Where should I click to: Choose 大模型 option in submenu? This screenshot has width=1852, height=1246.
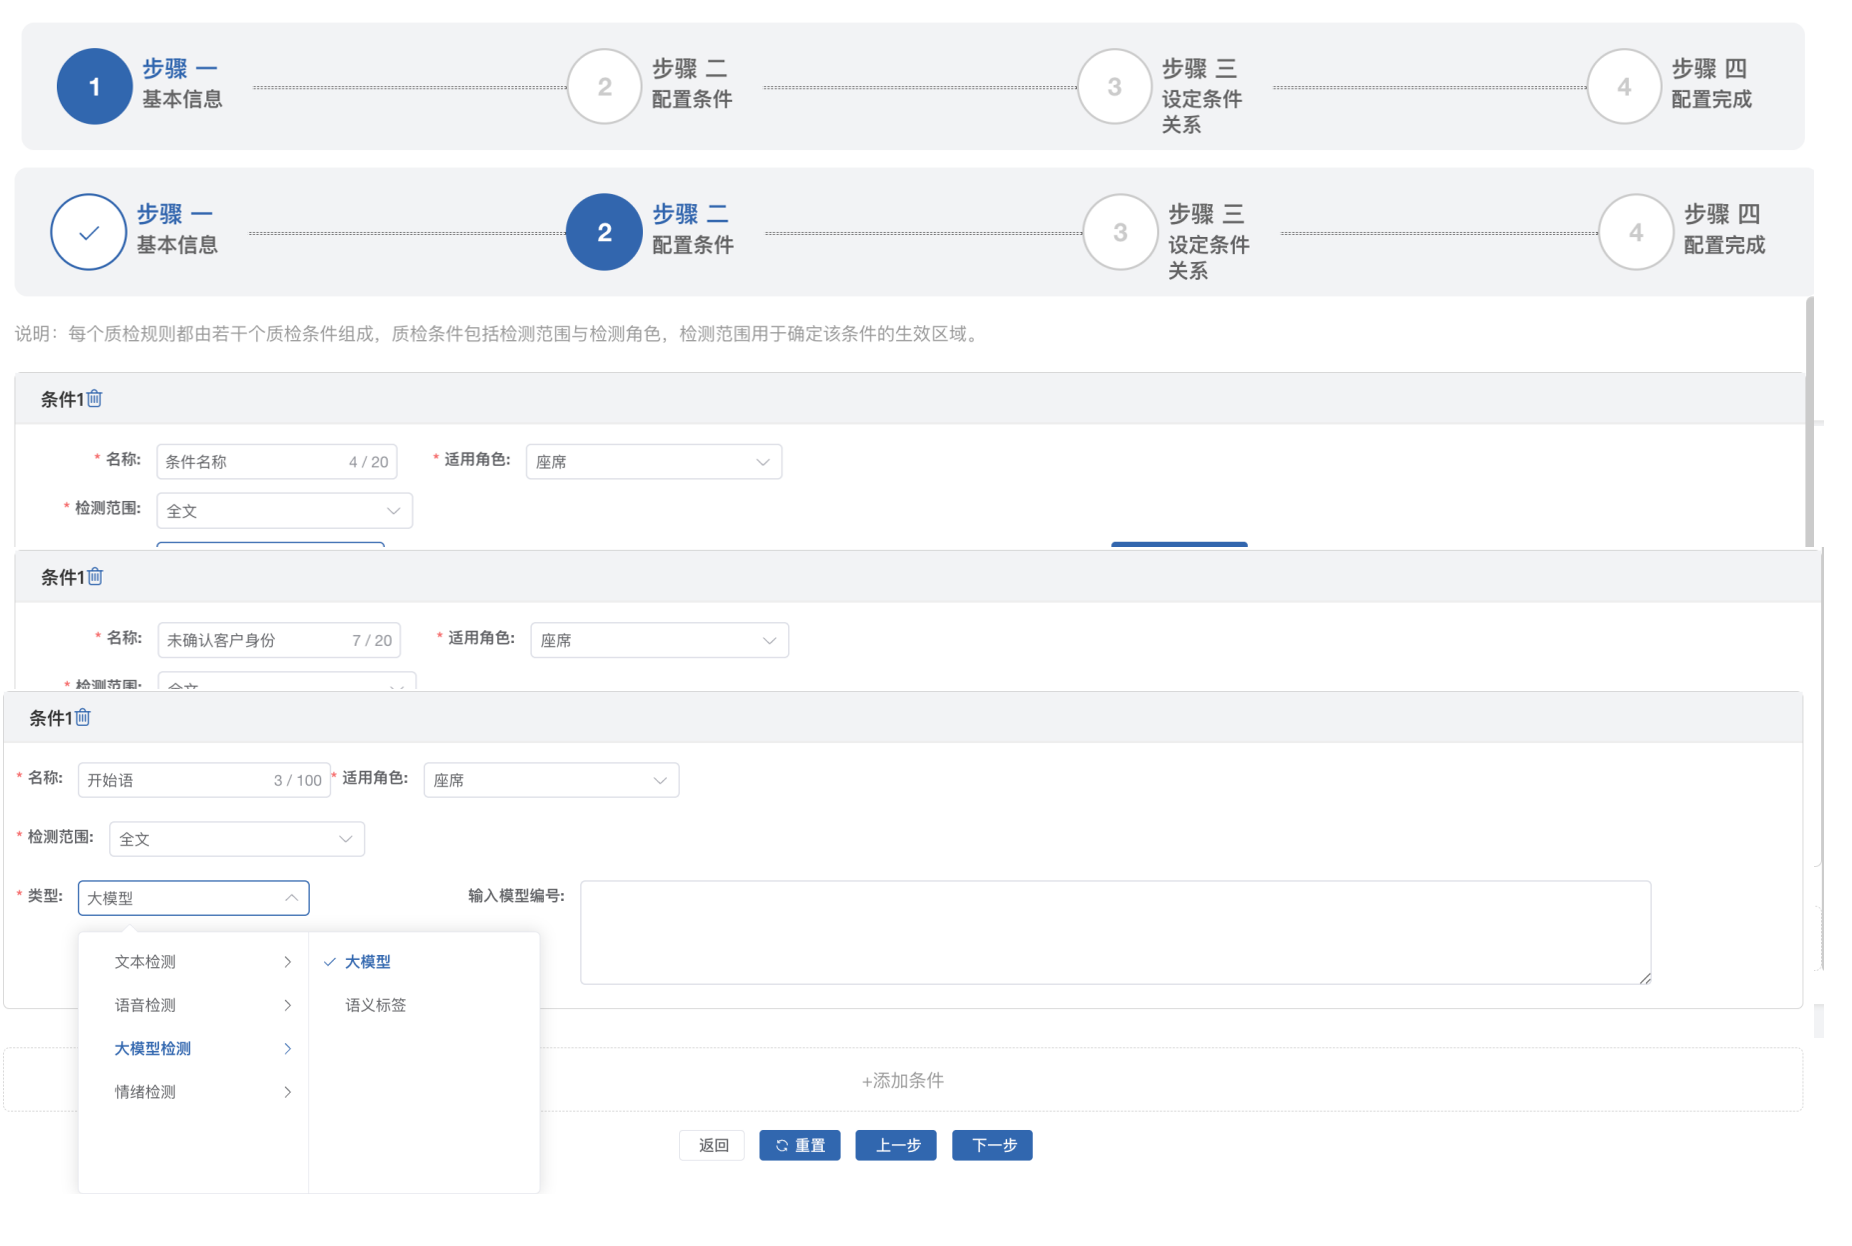click(x=424, y=962)
